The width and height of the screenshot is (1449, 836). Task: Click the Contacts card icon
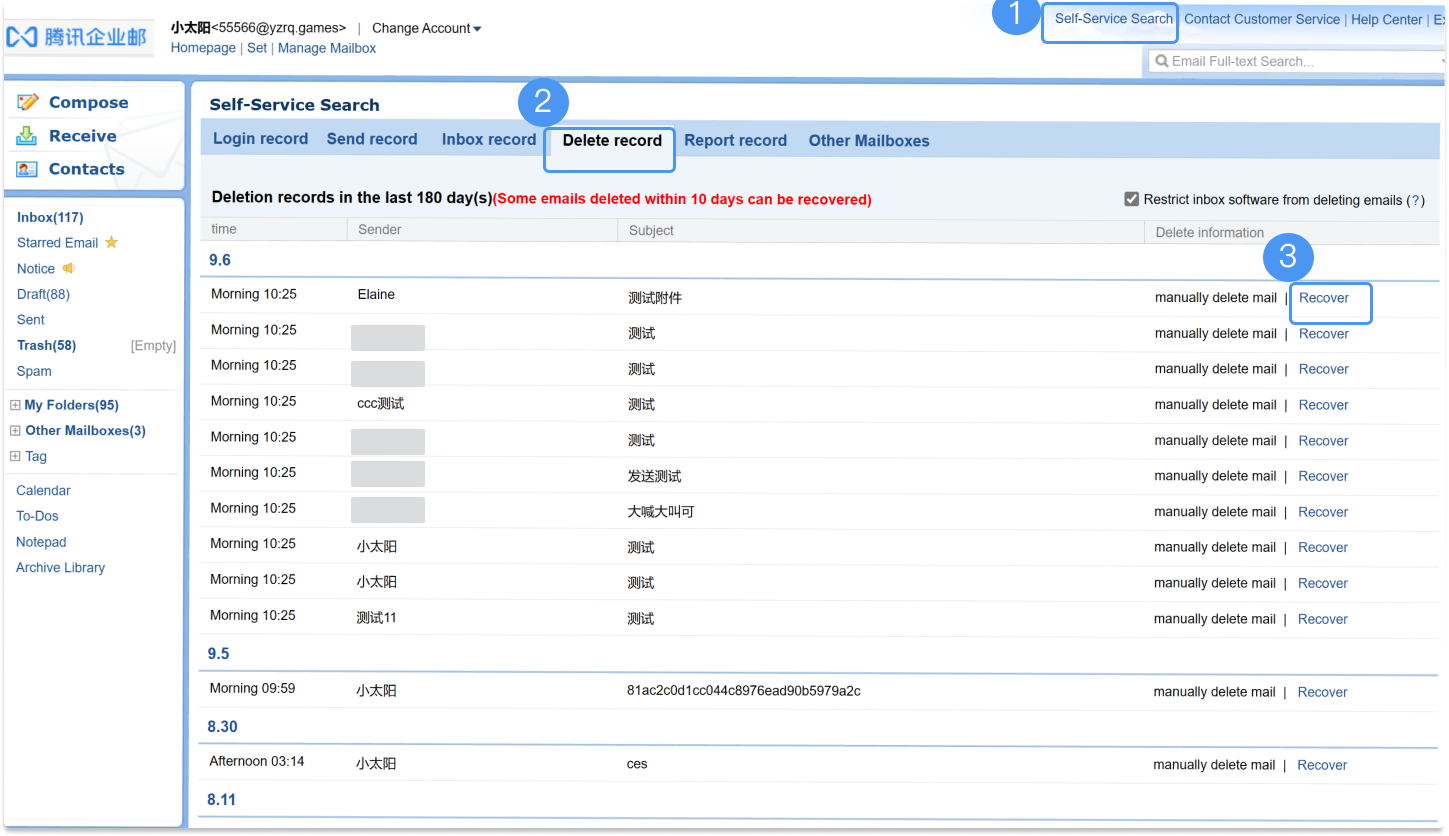coord(28,169)
